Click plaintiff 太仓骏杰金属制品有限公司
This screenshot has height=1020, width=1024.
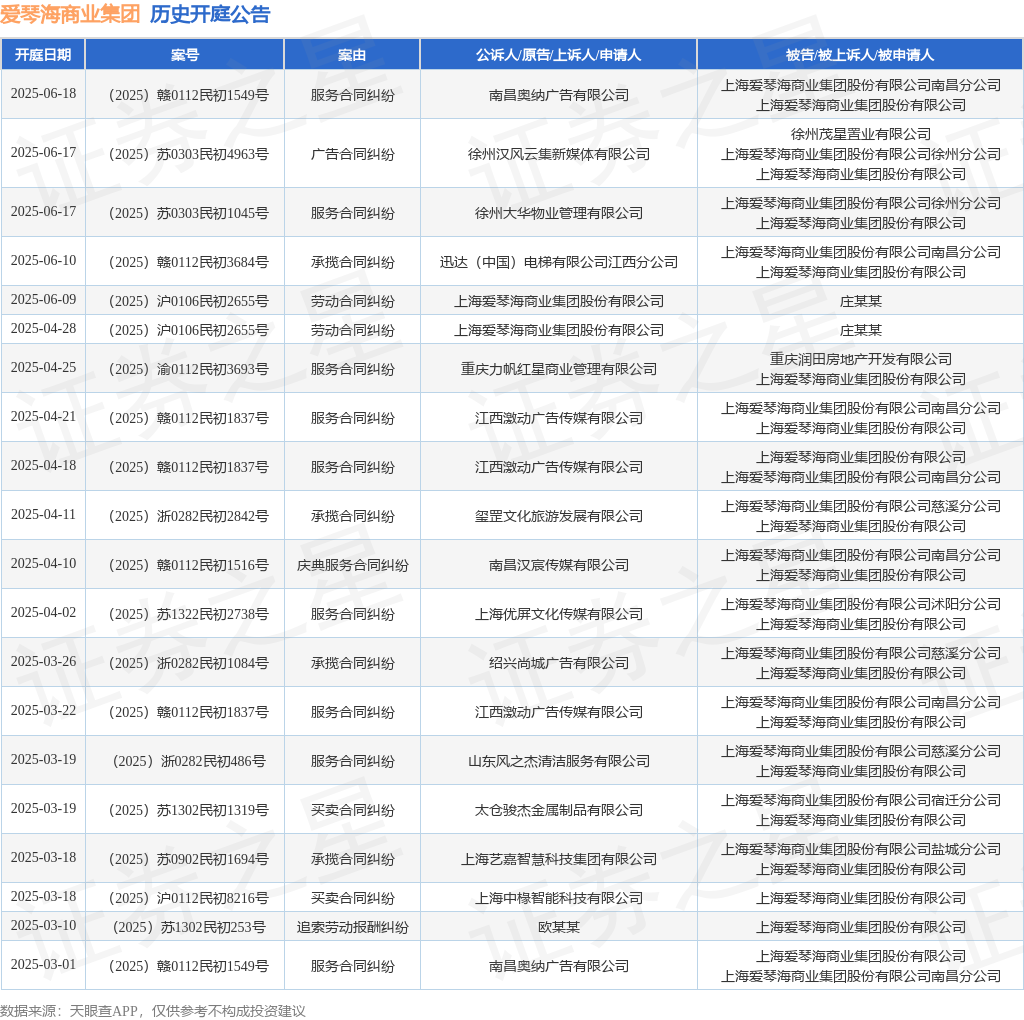click(x=559, y=810)
